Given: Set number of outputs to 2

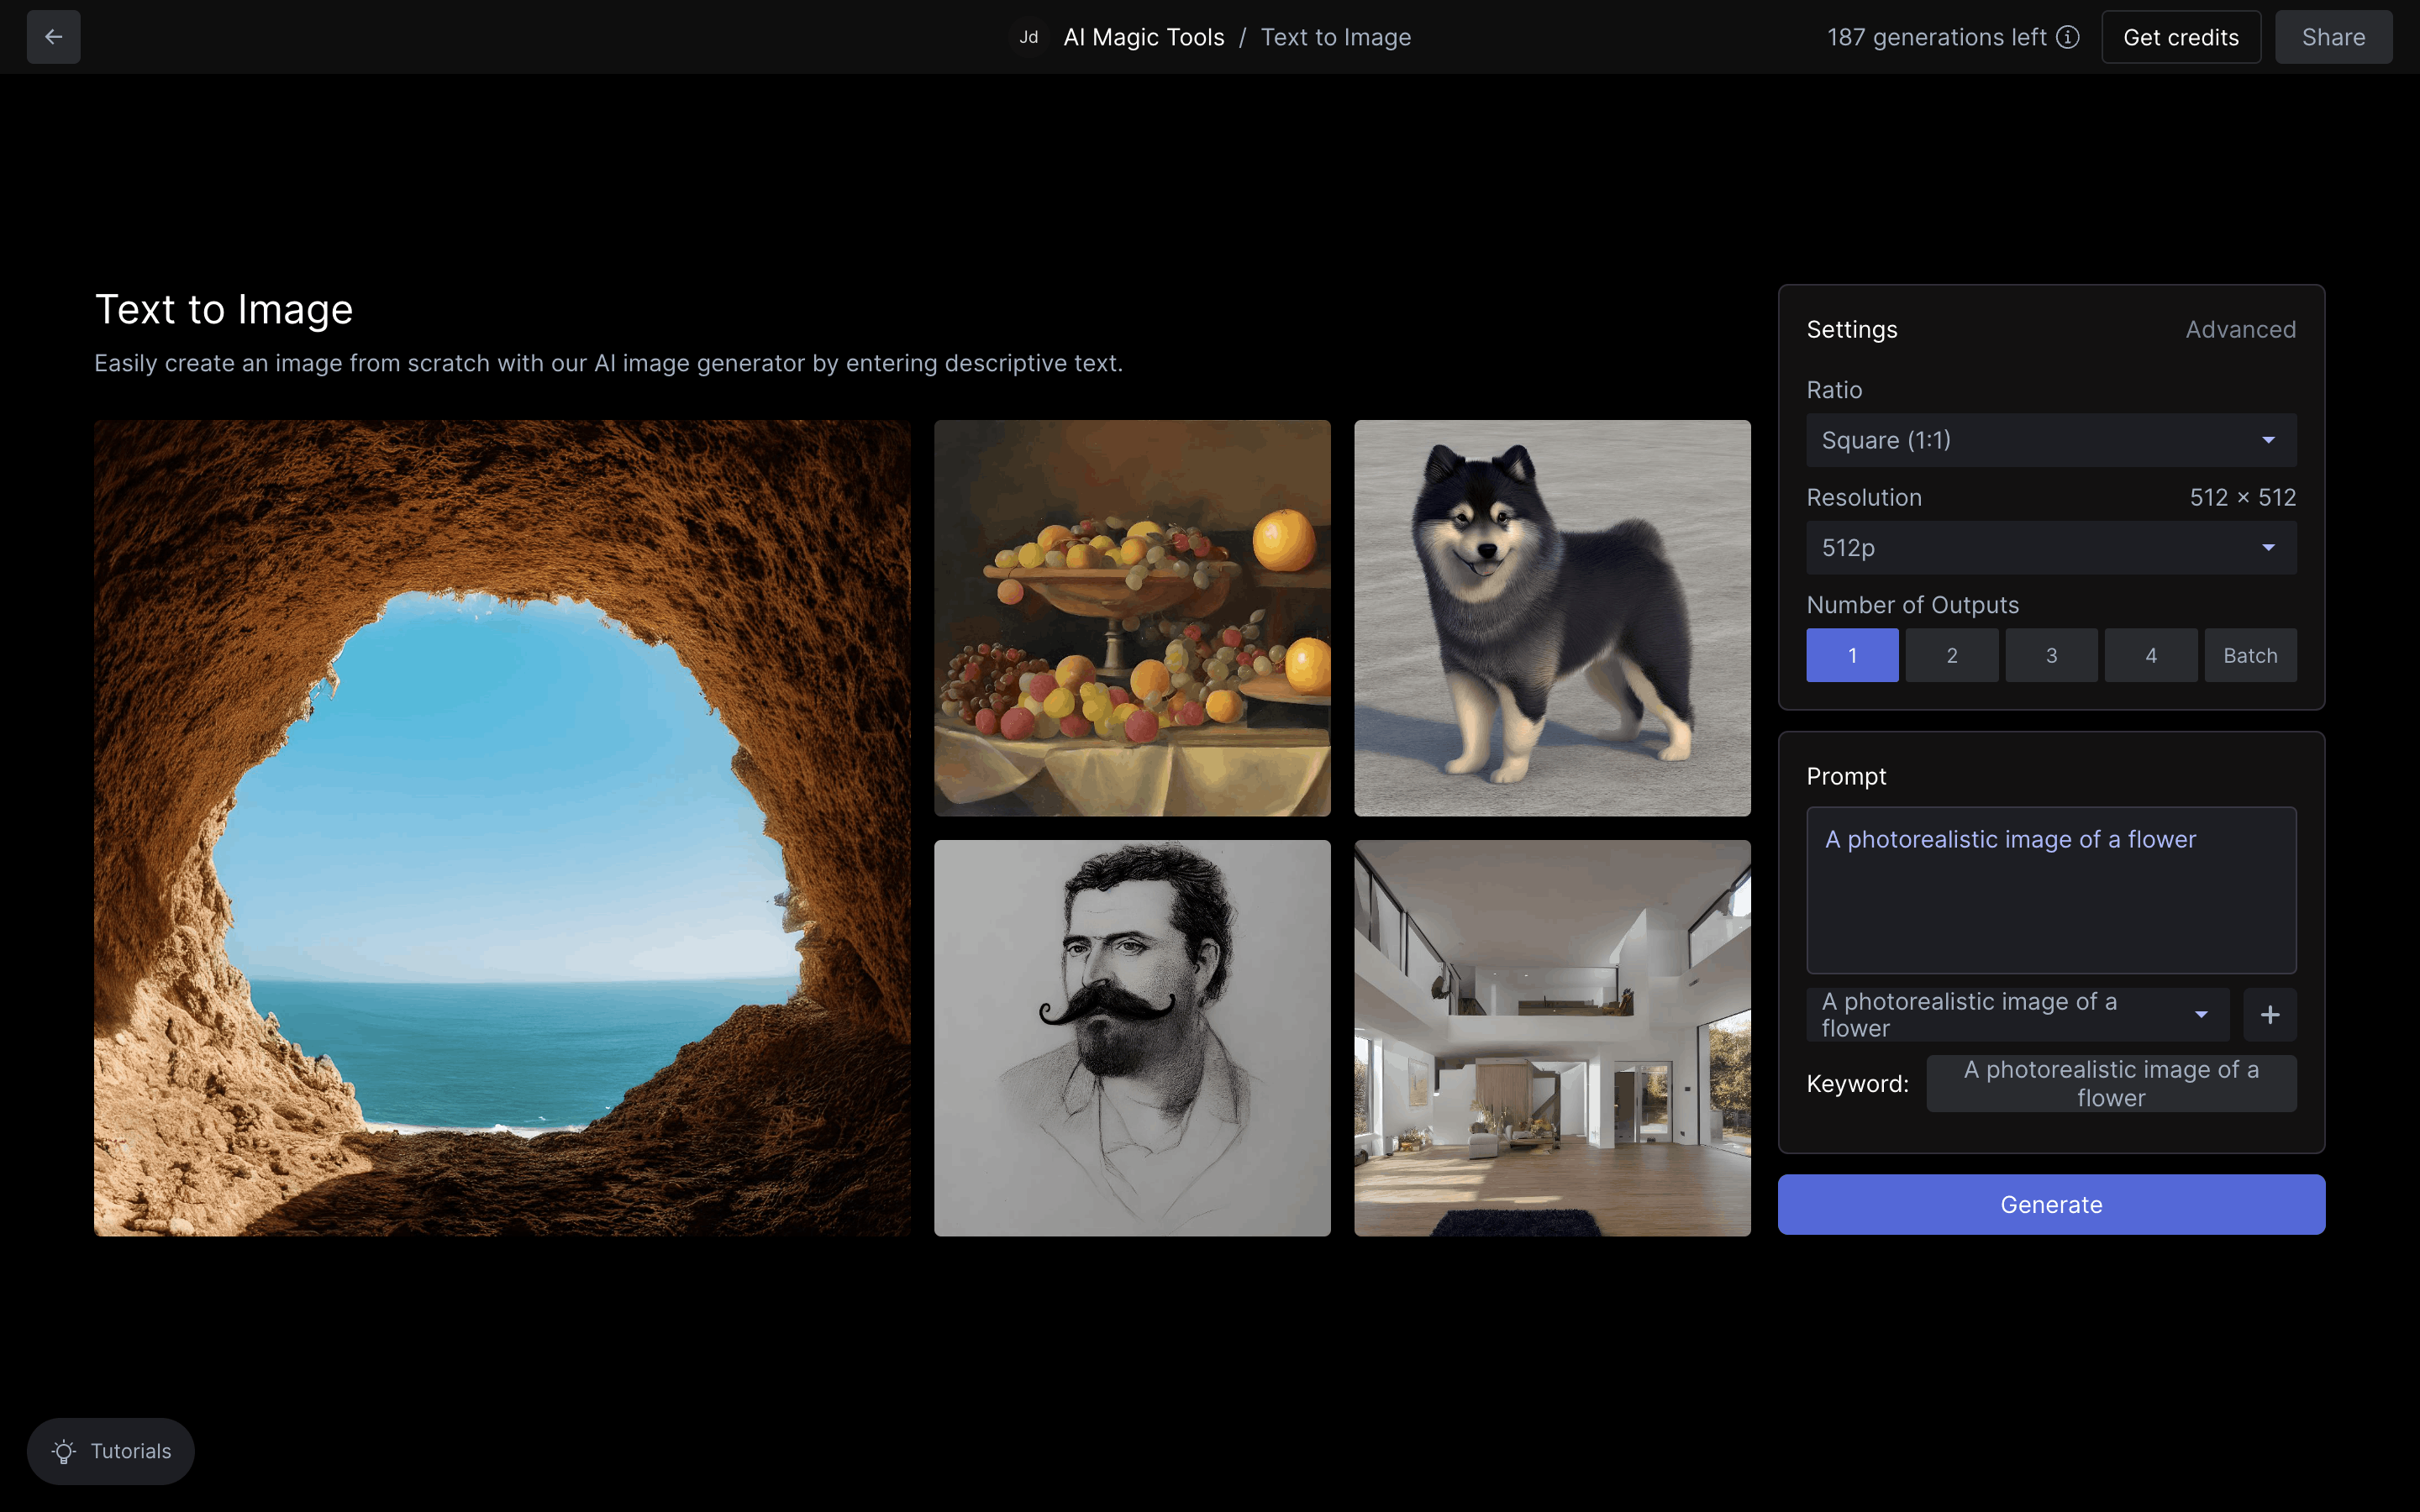Looking at the screenshot, I should click(1951, 655).
